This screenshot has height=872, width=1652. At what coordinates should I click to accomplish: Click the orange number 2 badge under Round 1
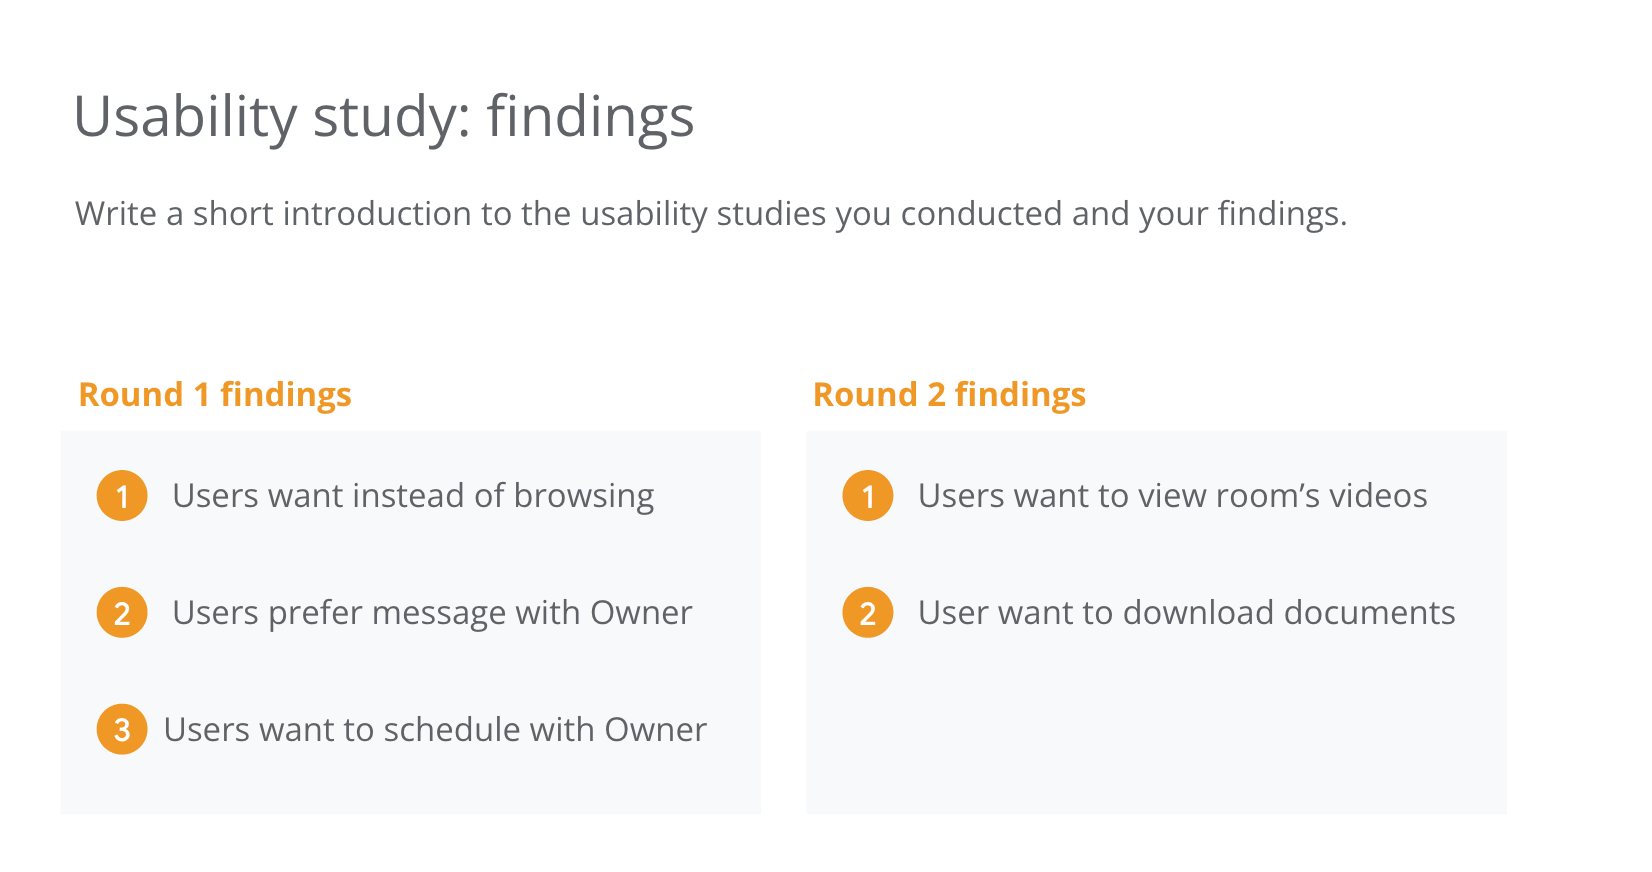coord(122,613)
